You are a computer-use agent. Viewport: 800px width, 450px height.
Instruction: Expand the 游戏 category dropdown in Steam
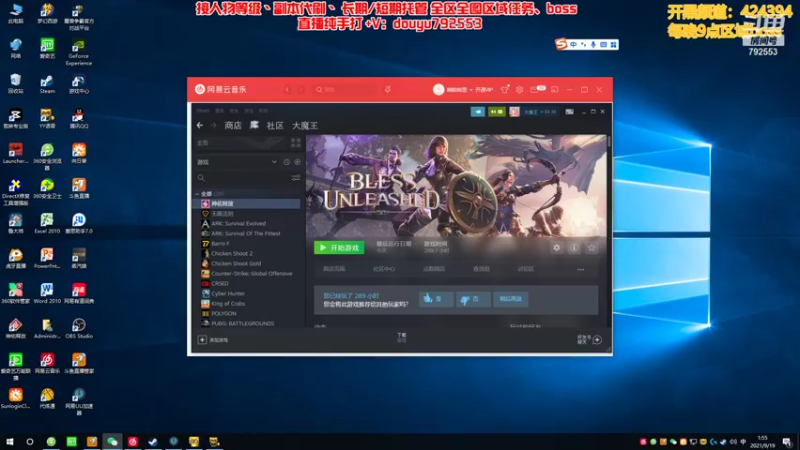(x=274, y=162)
